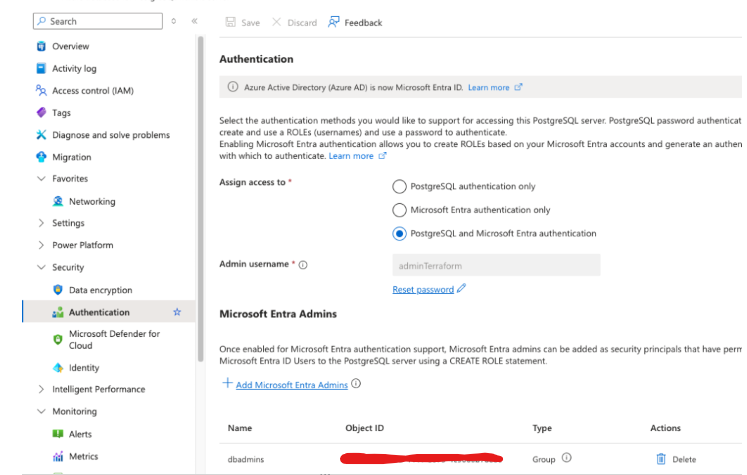
Task: Expand the Settings section
Action: pos(41,223)
